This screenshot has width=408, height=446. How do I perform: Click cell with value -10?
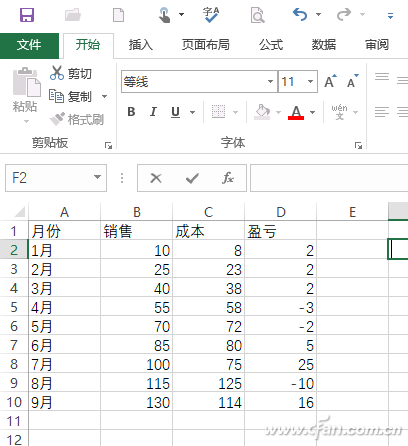pos(281,383)
